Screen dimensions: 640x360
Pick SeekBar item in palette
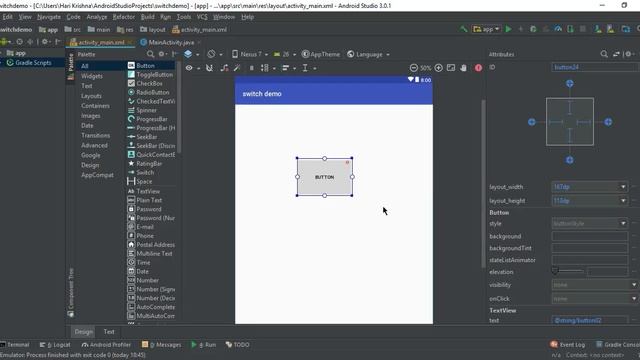(151, 137)
